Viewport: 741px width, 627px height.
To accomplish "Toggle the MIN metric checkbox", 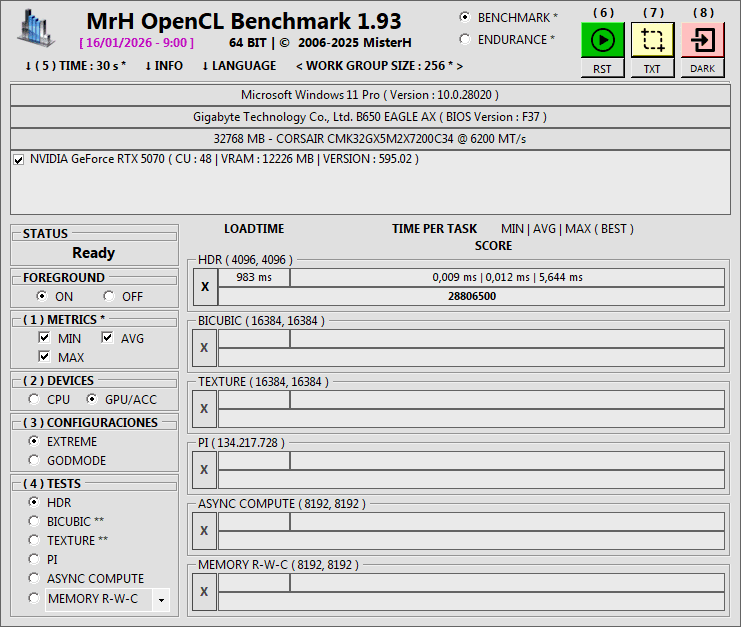I will tap(44, 338).
